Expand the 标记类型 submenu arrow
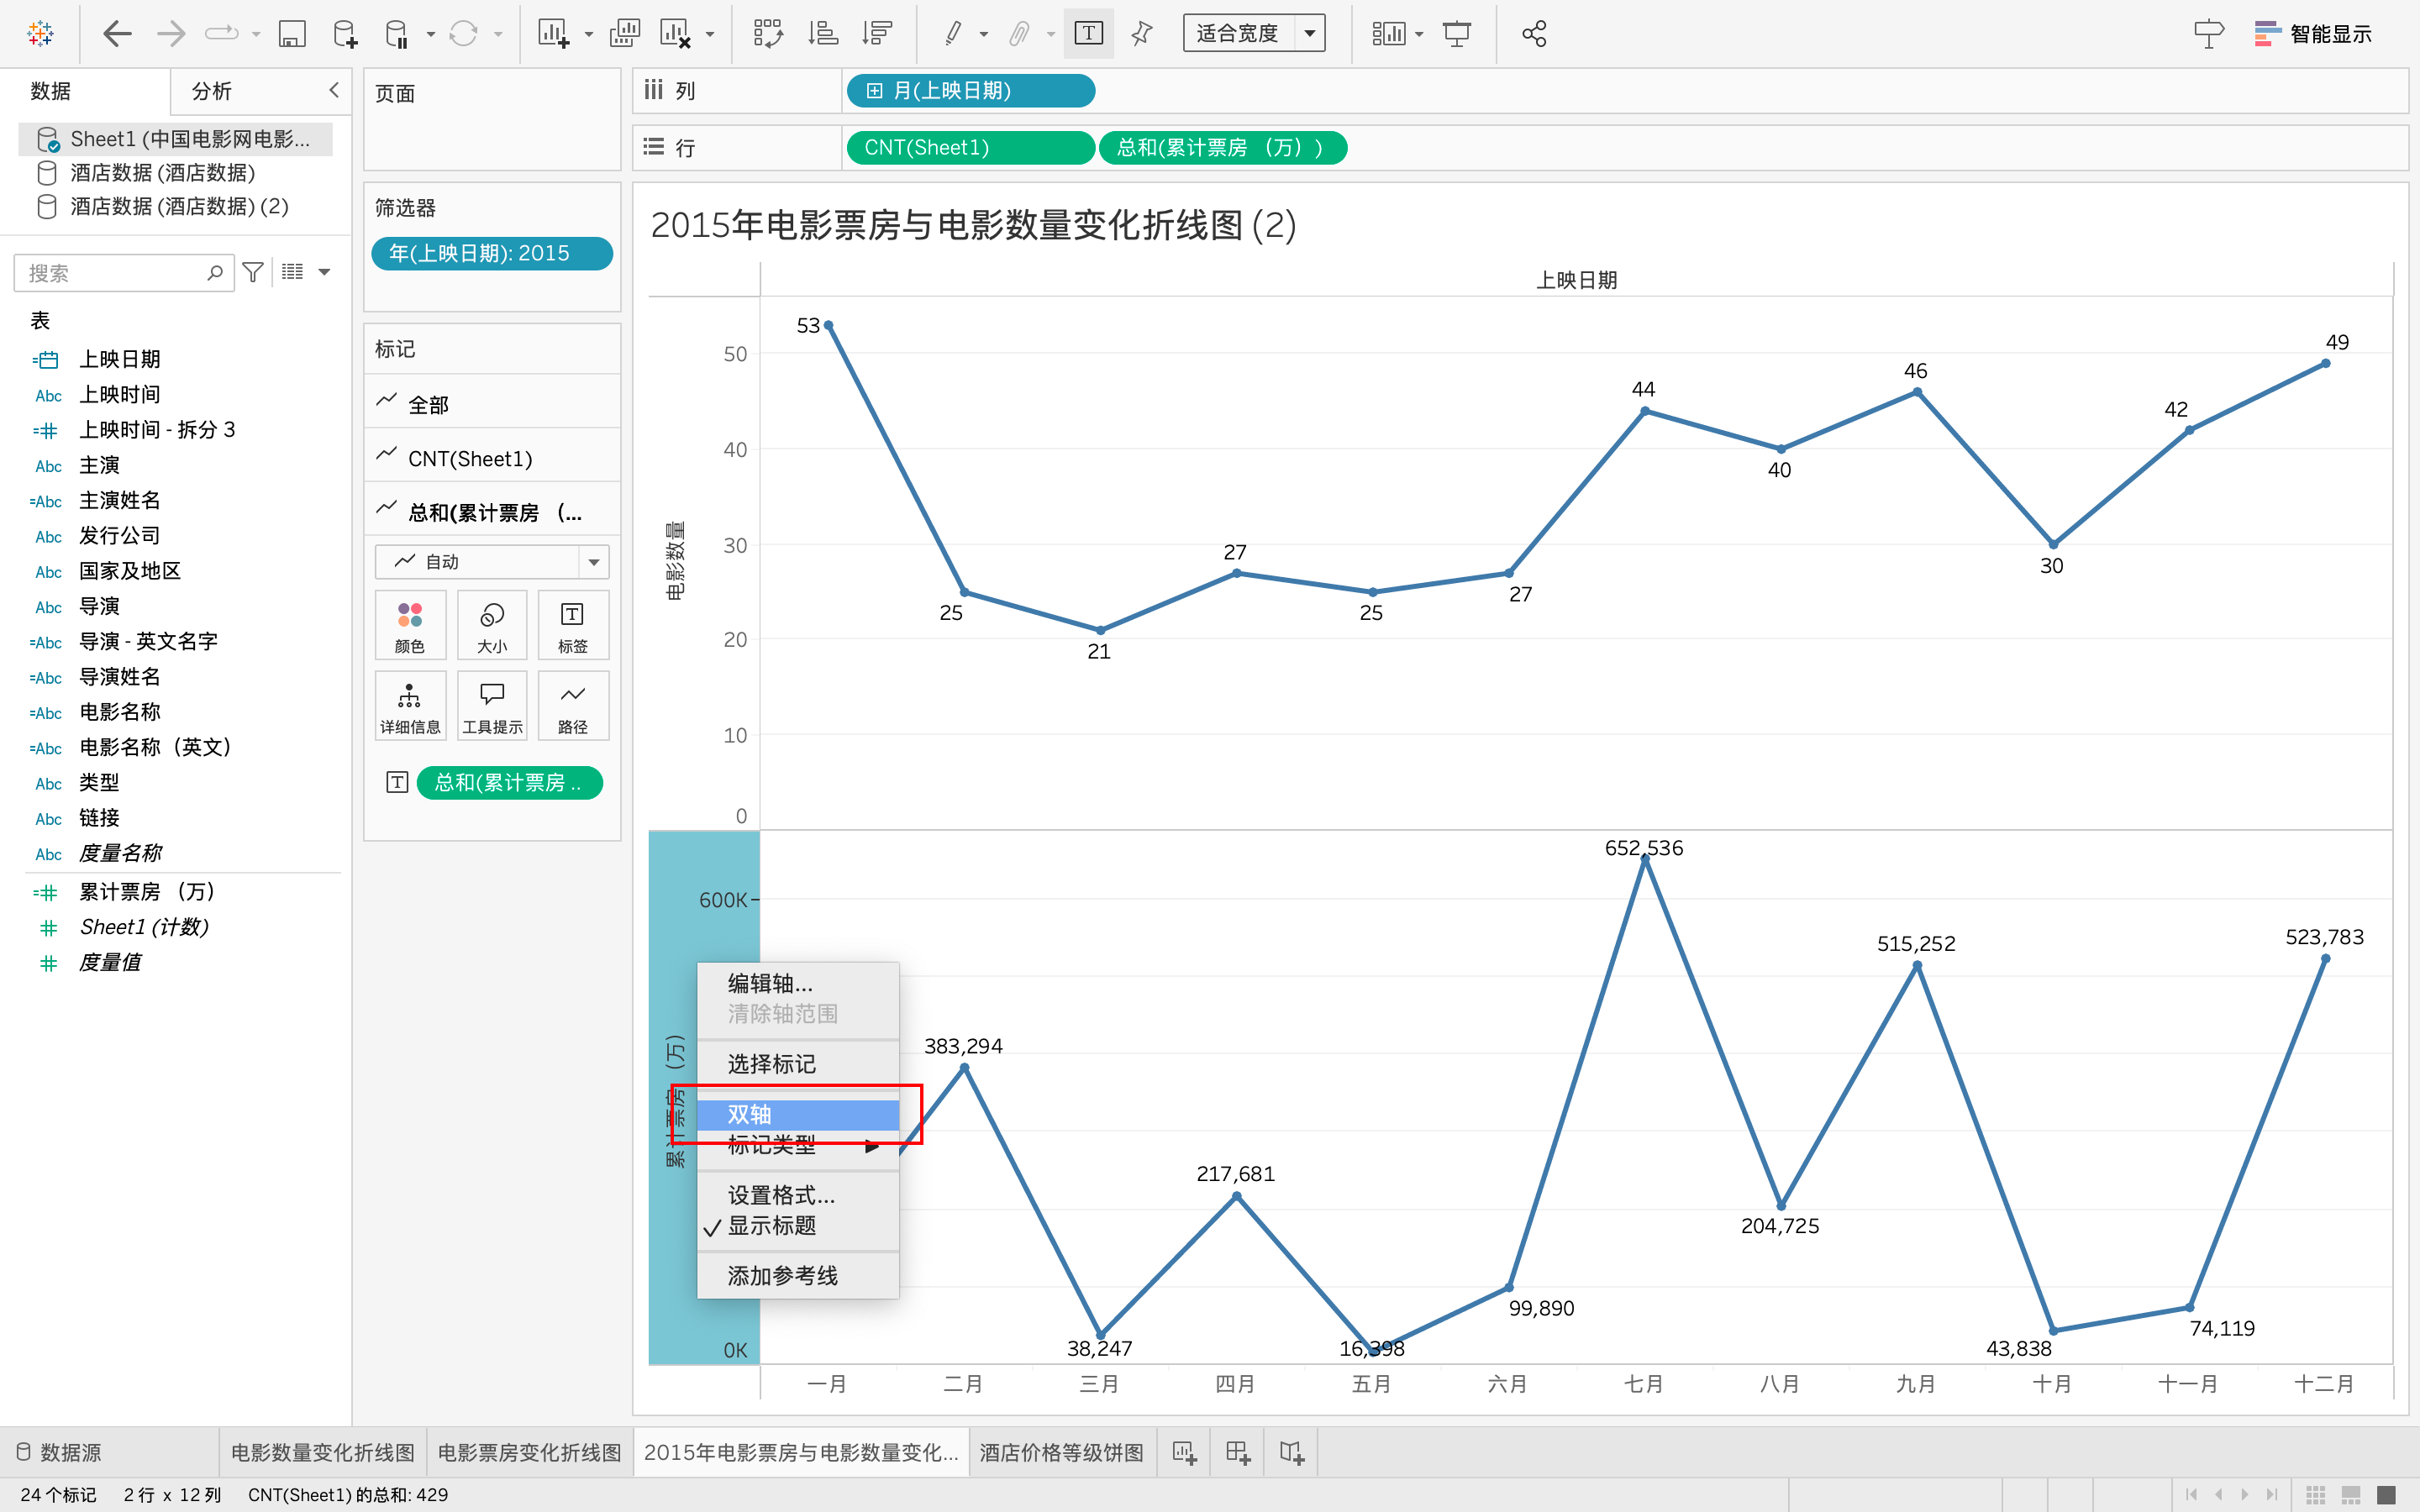The image size is (2420, 1512). pyautogui.click(x=871, y=1146)
